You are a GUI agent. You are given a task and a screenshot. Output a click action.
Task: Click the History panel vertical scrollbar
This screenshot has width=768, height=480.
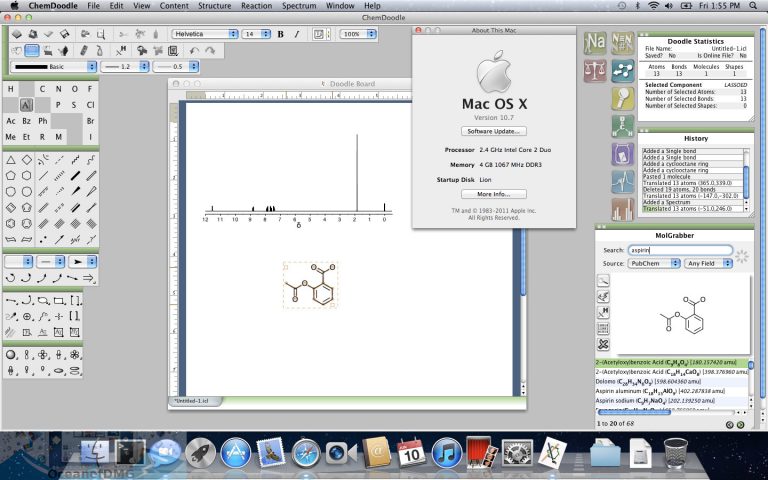click(x=746, y=180)
